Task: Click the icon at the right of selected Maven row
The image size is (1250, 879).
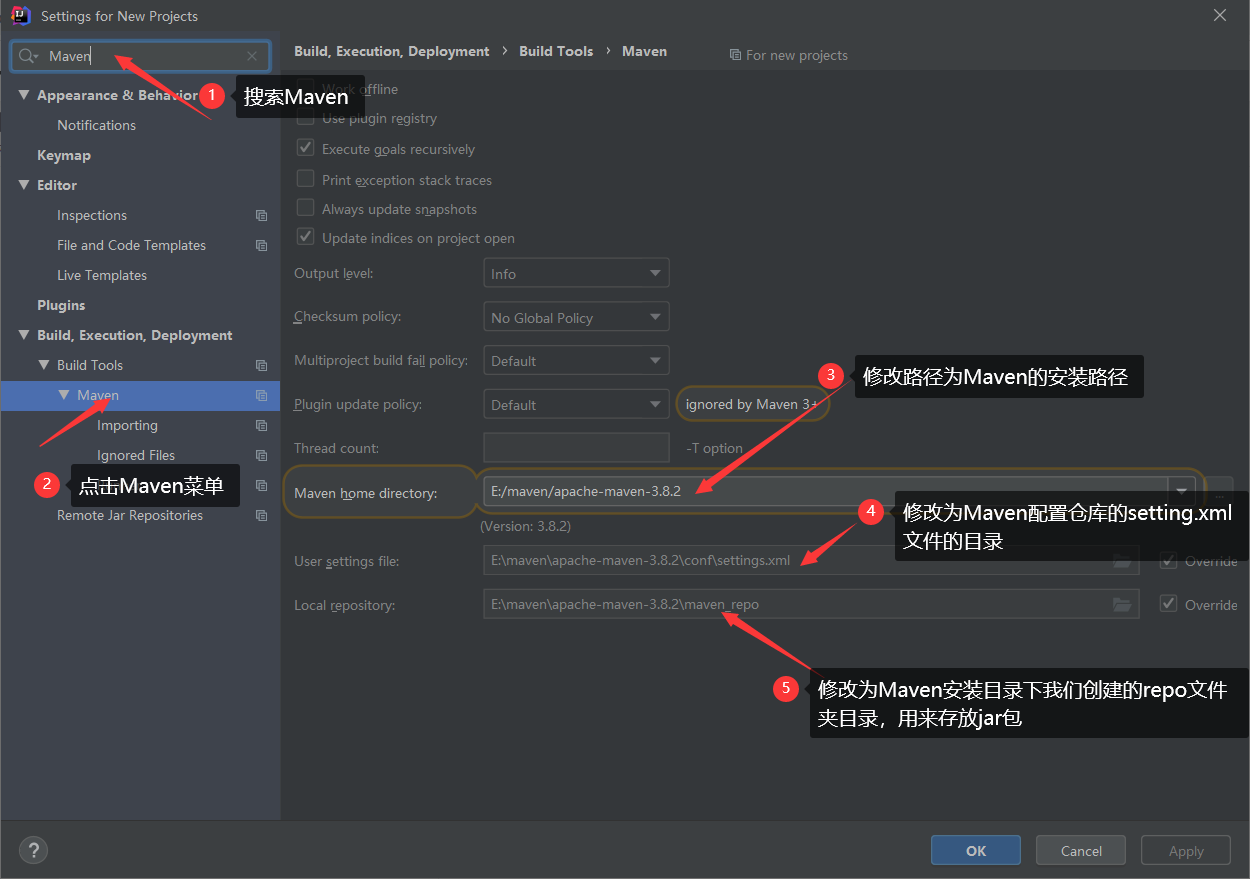Action: click(x=261, y=396)
